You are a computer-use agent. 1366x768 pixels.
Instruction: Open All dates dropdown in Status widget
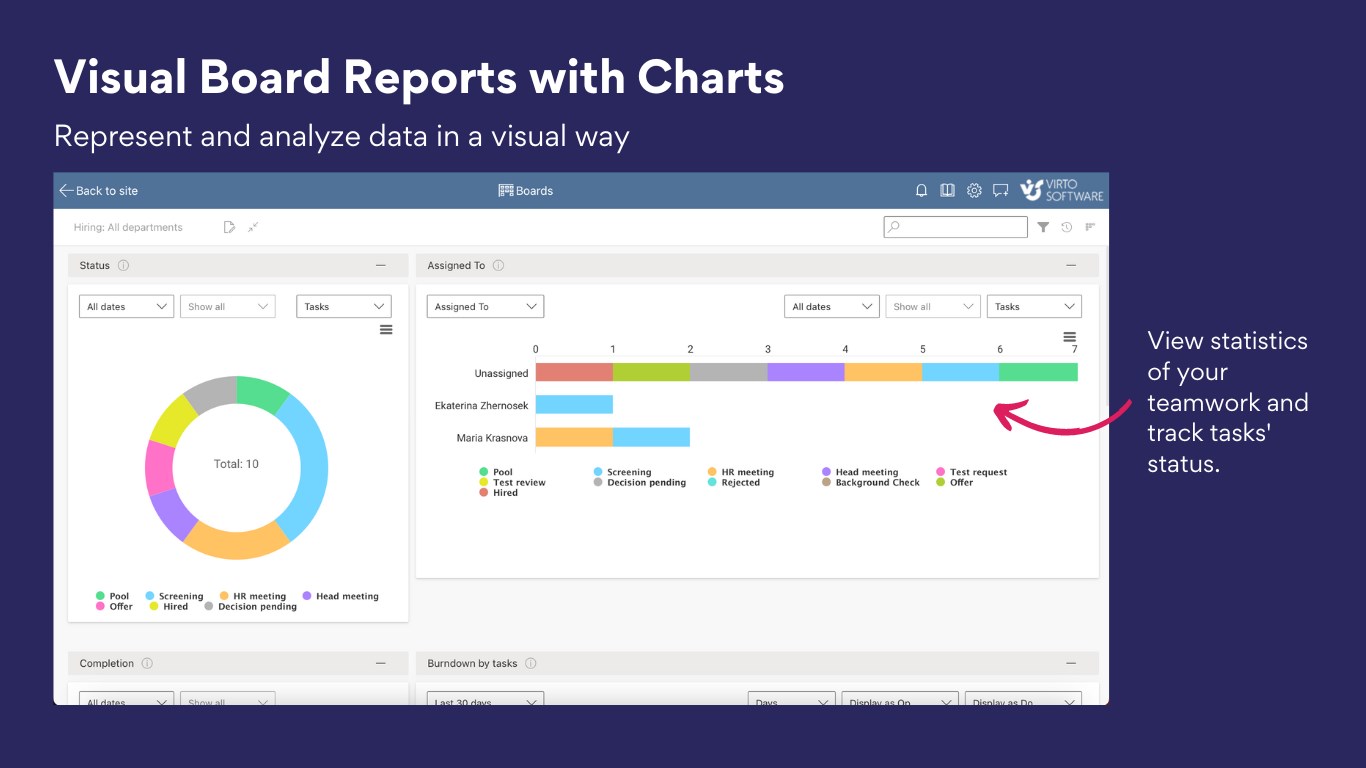(127, 307)
